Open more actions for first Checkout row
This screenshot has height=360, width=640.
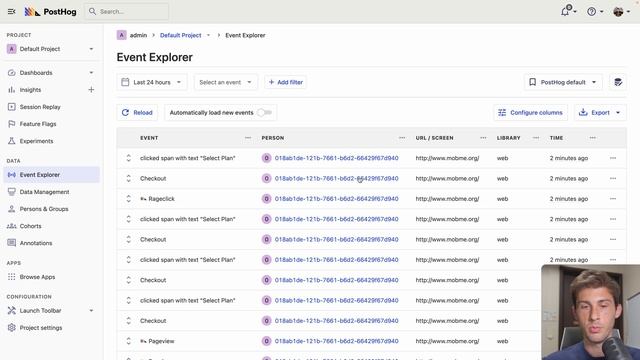613,178
